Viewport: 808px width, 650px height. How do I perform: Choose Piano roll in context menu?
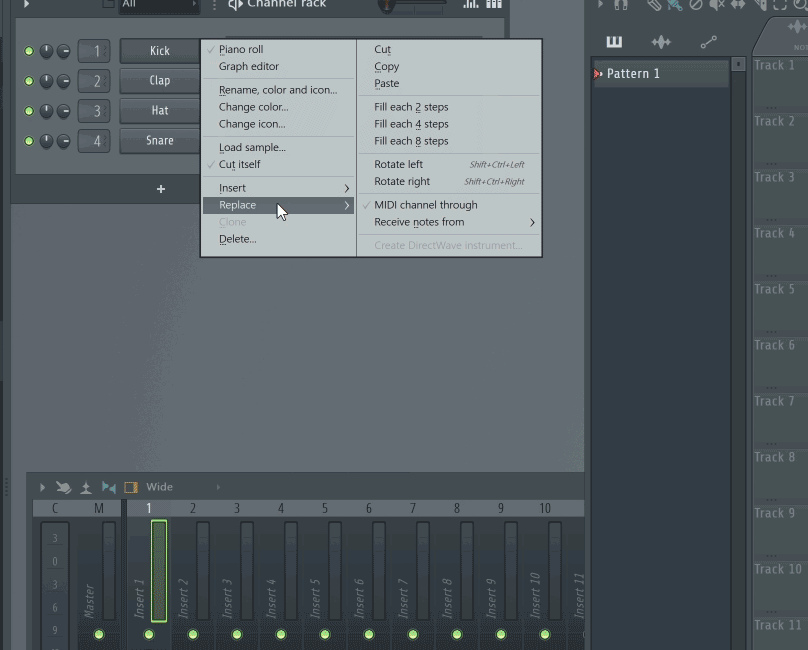click(x=278, y=49)
